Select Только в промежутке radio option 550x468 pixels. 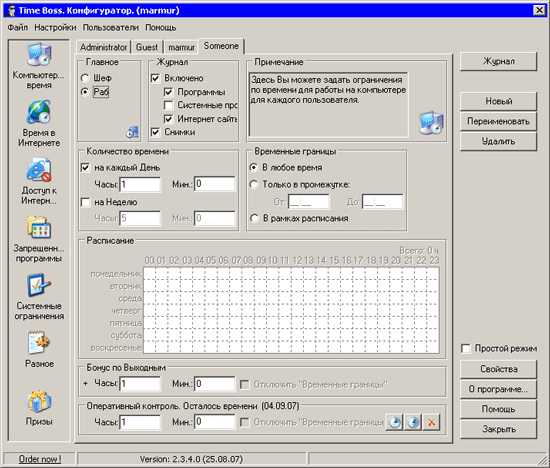(x=254, y=184)
